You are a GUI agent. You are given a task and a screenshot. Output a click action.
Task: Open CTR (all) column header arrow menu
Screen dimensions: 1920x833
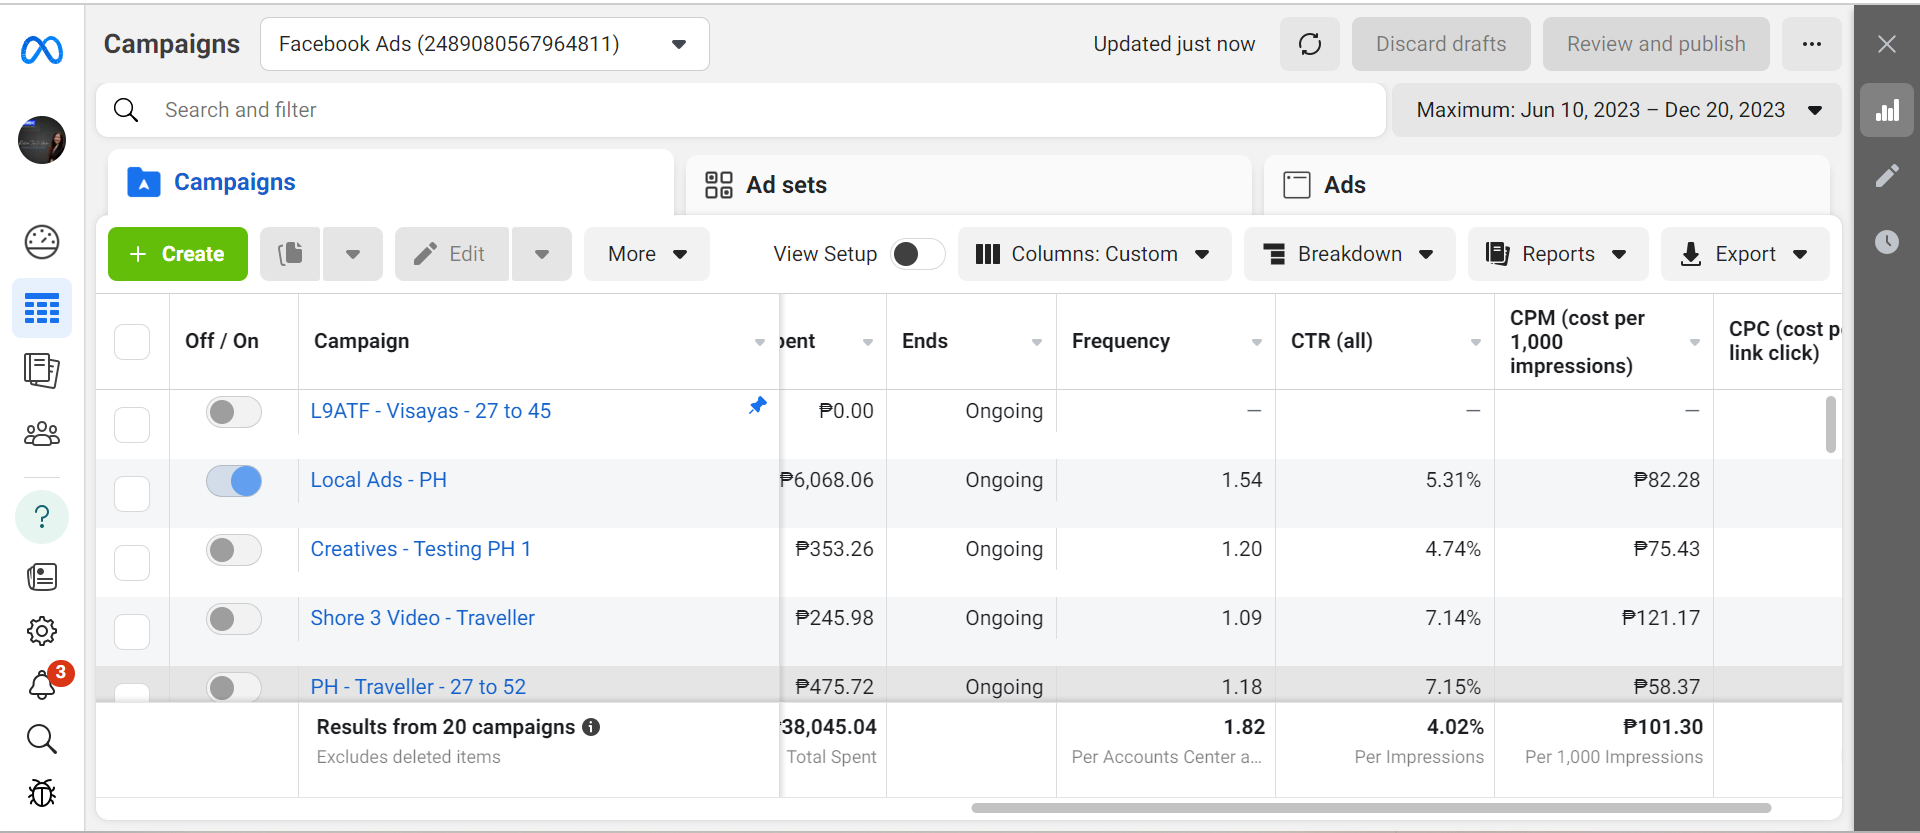click(1476, 342)
